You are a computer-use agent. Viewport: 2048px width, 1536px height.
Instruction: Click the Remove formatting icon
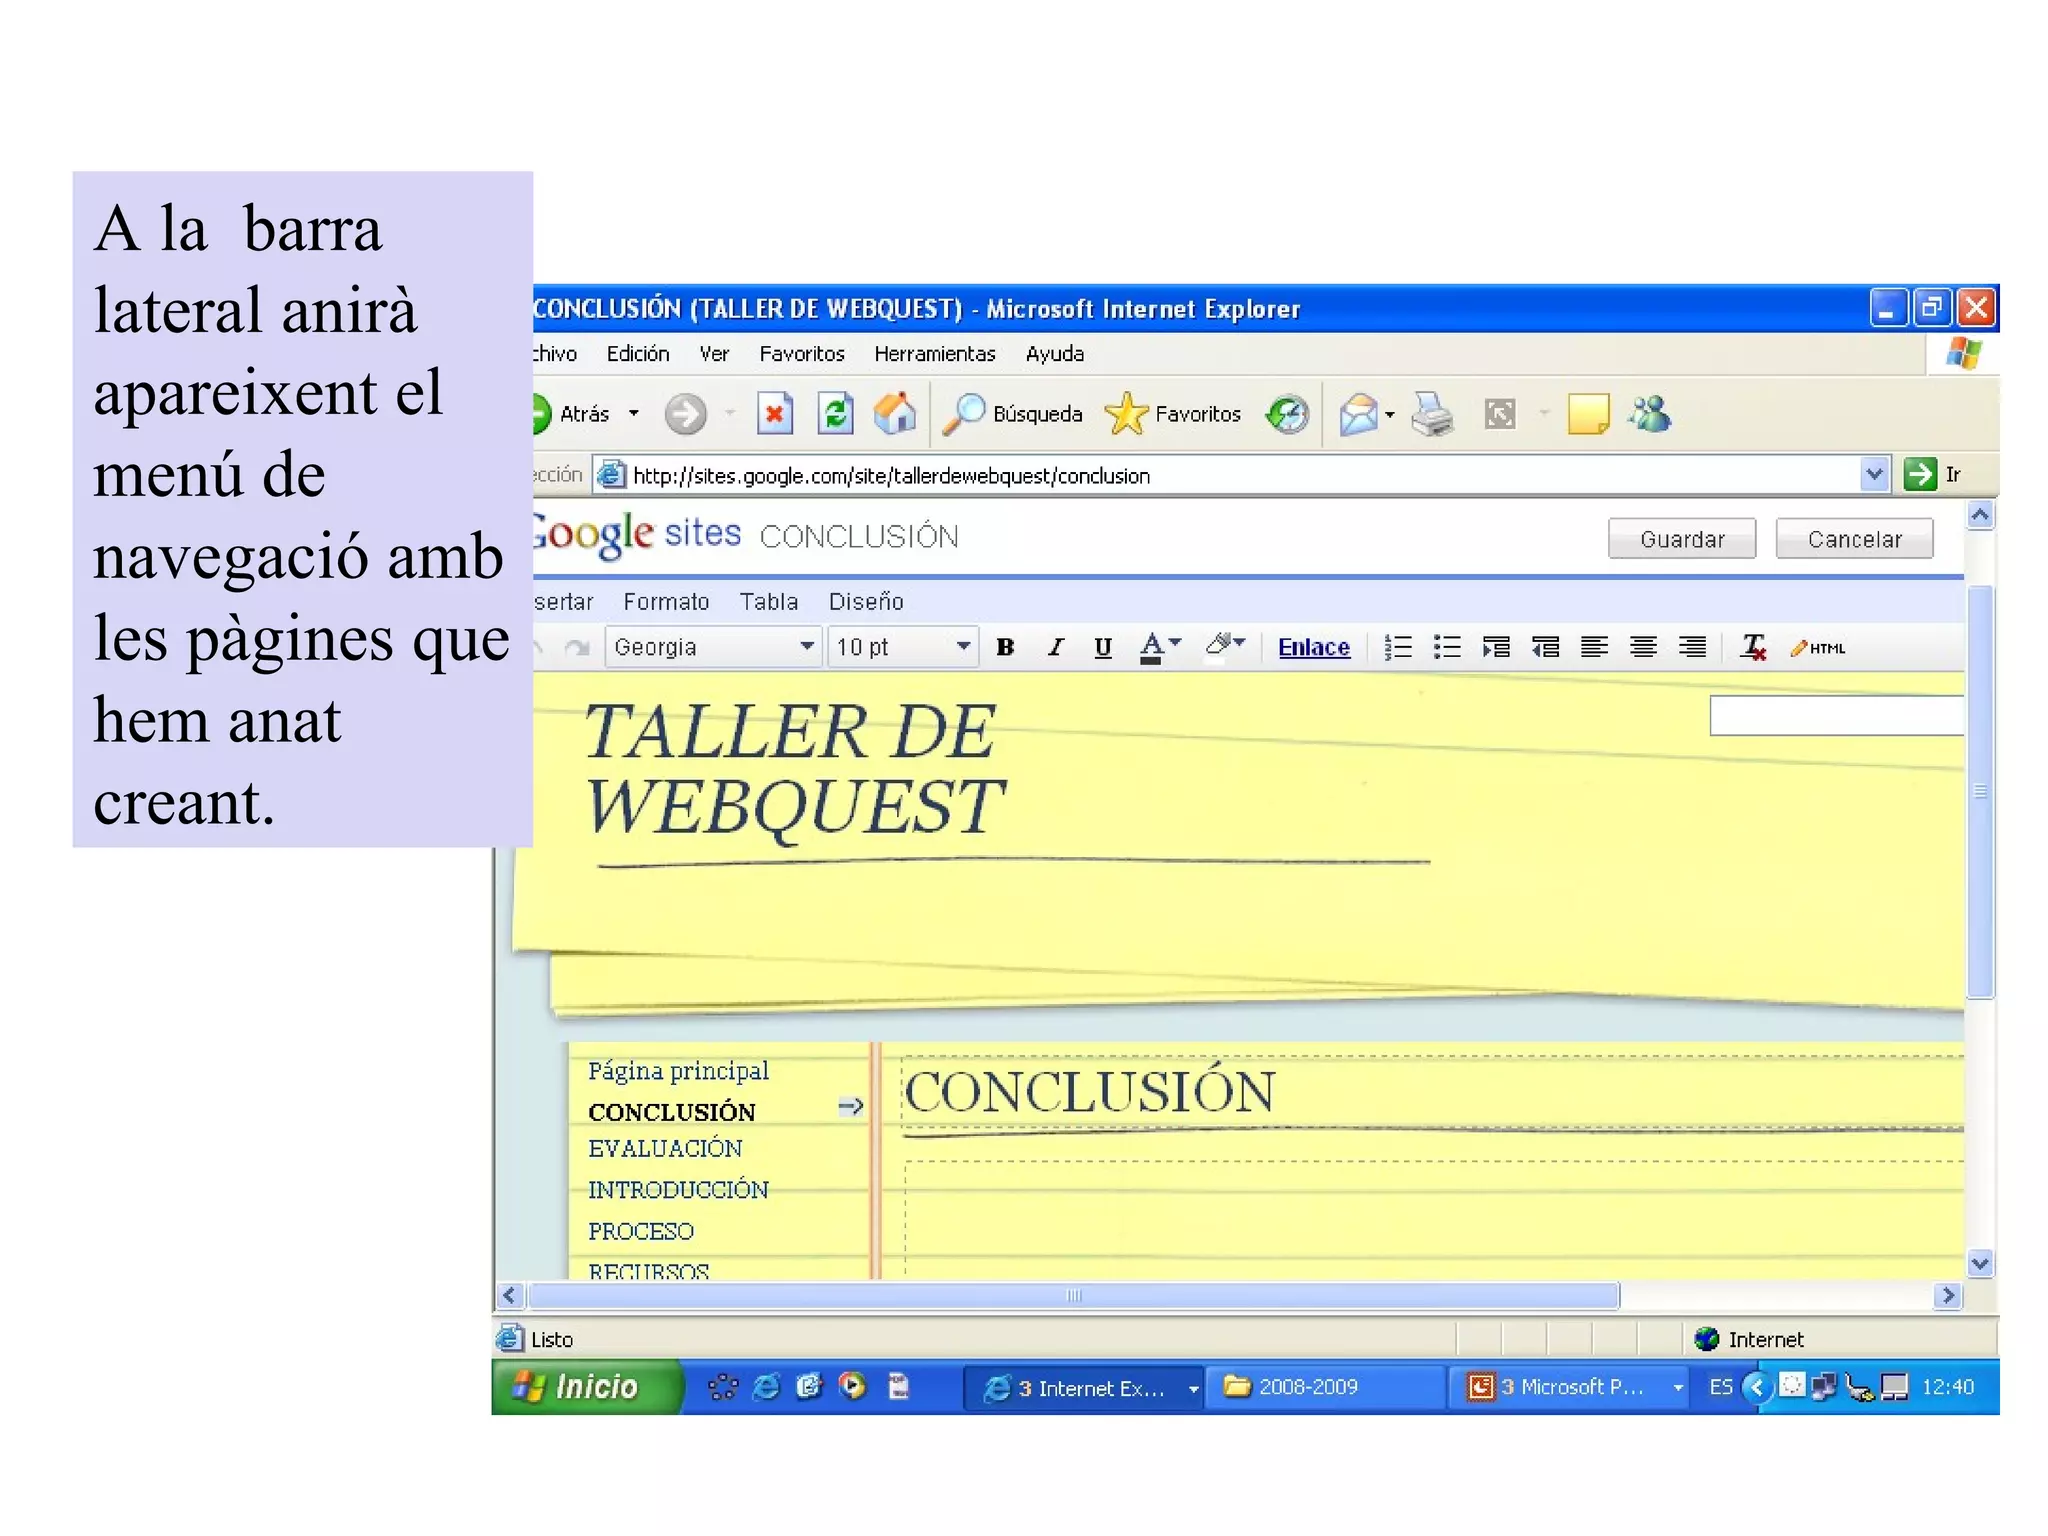pyautogui.click(x=1752, y=647)
